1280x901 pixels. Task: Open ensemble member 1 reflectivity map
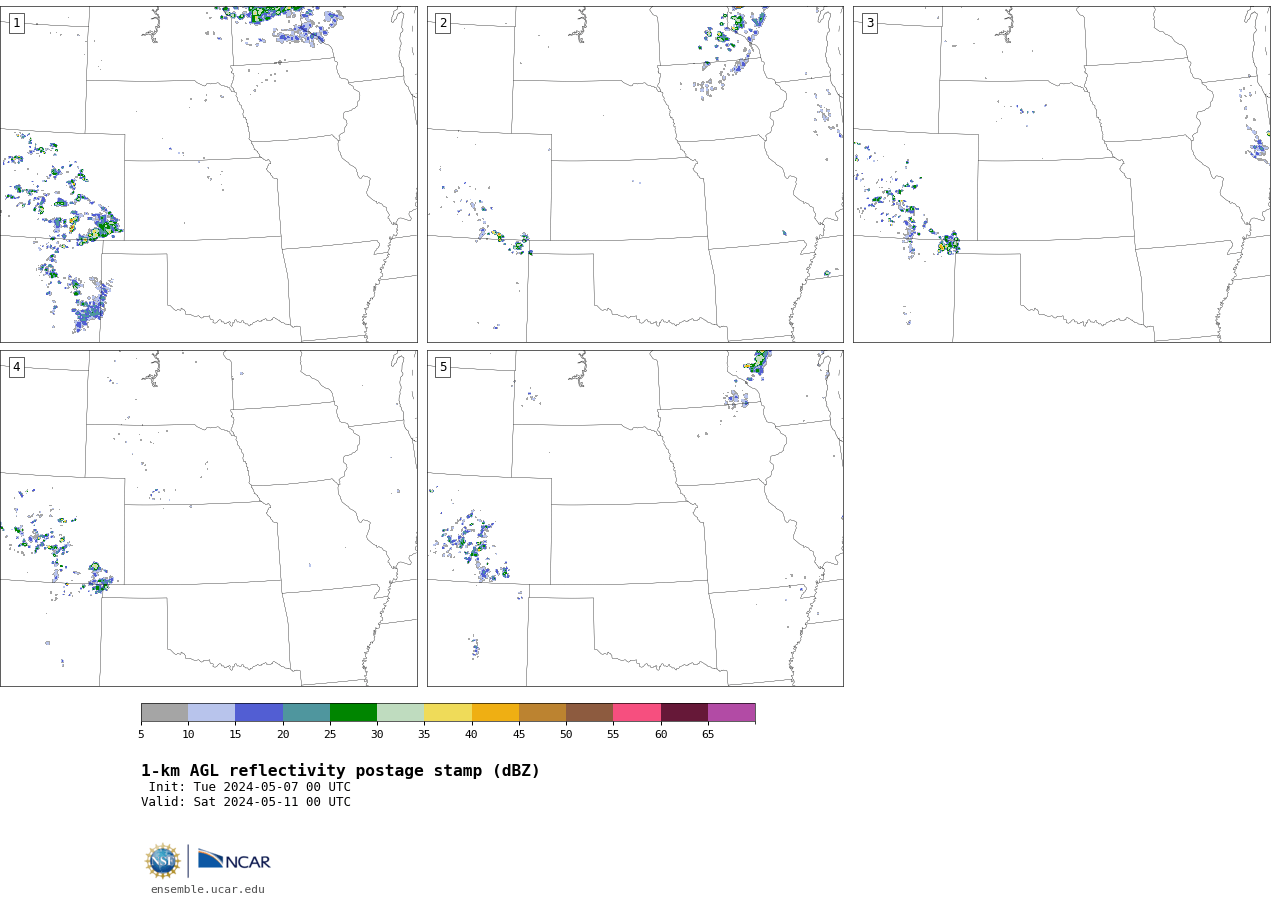coord(208,174)
